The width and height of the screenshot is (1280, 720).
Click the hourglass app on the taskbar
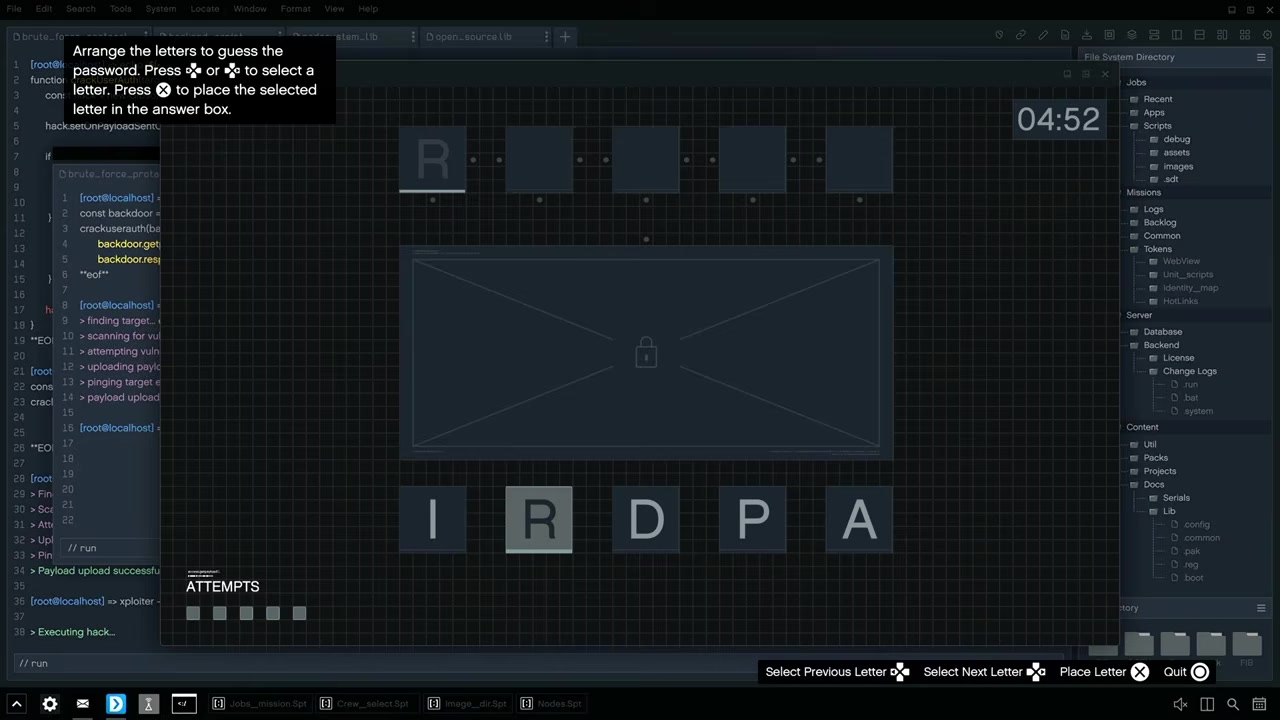148,704
